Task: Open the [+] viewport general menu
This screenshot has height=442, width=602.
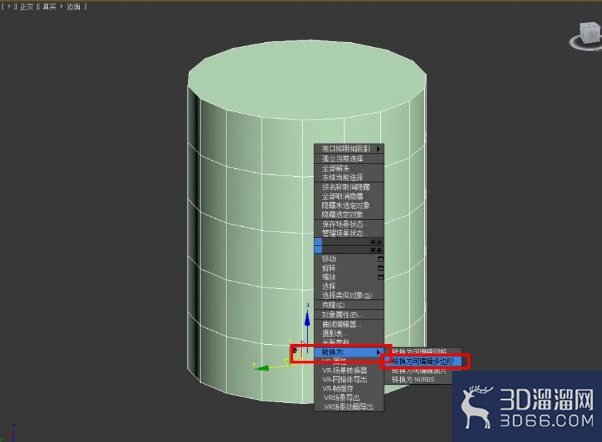Action: (9, 7)
